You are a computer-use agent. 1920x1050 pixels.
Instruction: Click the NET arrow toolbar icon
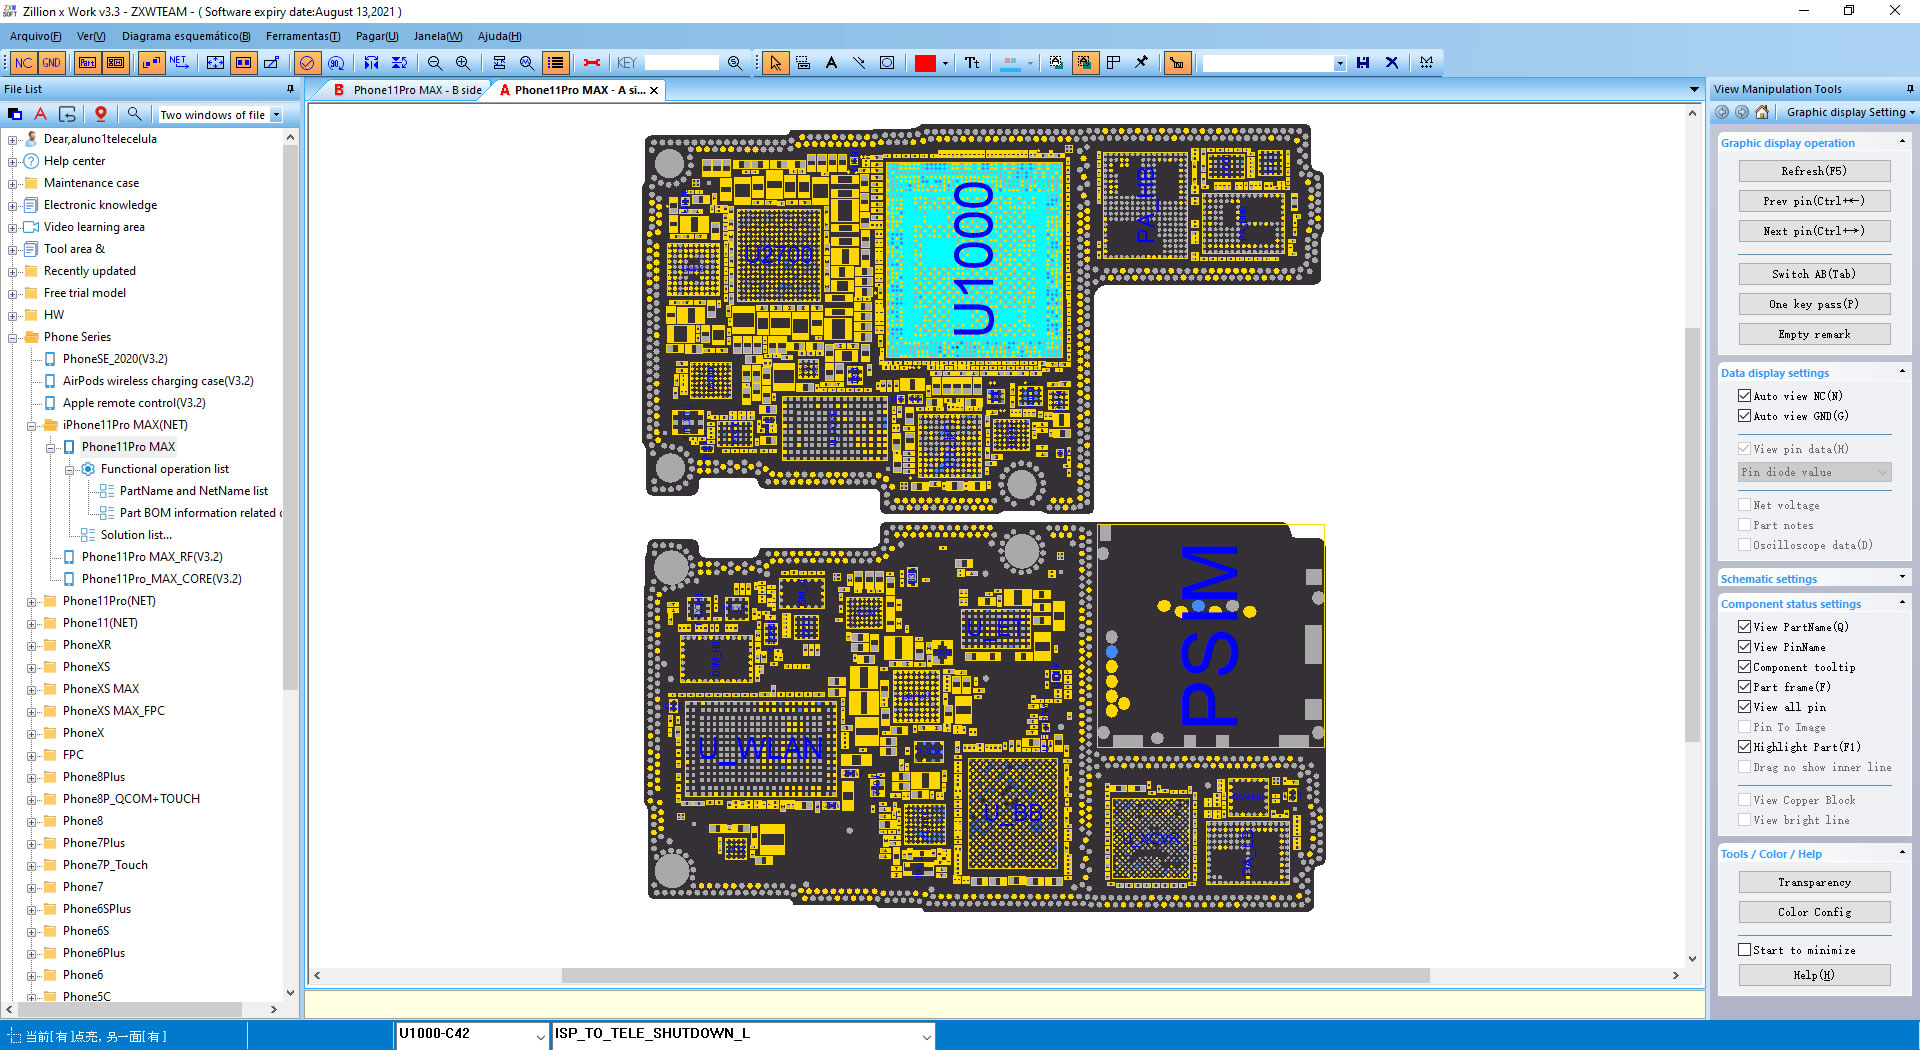[x=179, y=63]
